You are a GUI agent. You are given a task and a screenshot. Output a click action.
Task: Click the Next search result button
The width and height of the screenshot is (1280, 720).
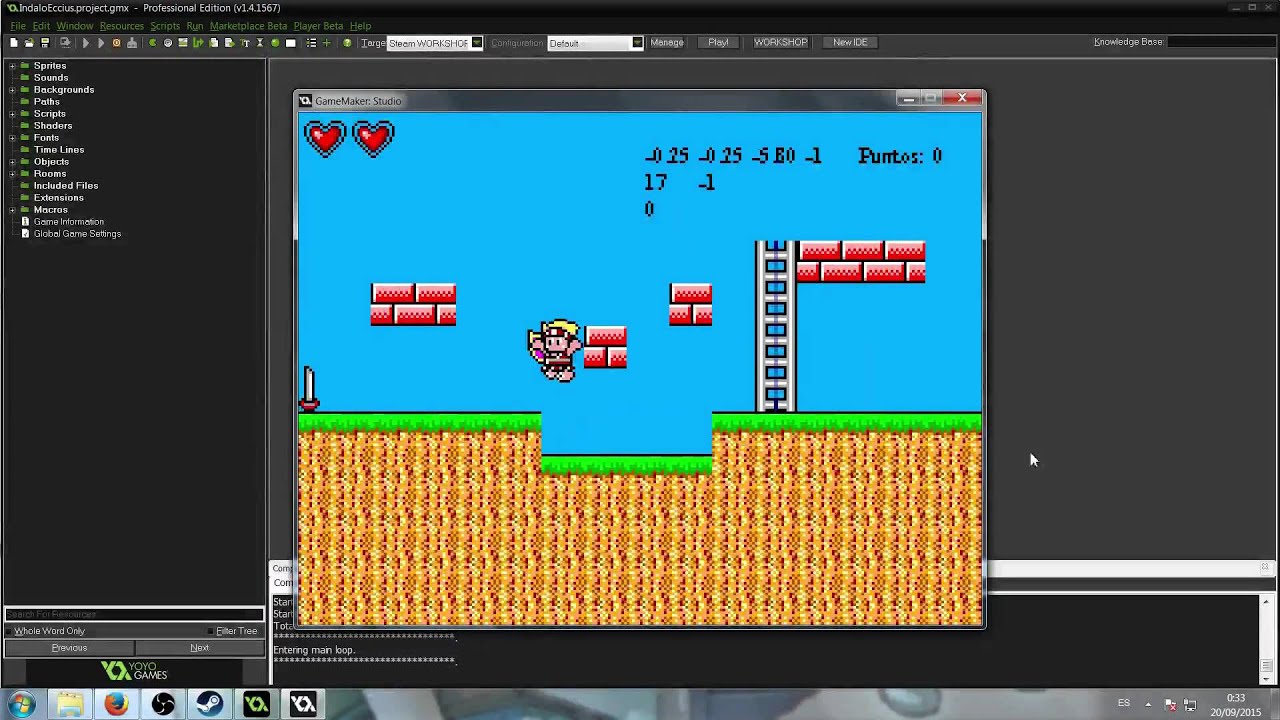click(x=199, y=648)
